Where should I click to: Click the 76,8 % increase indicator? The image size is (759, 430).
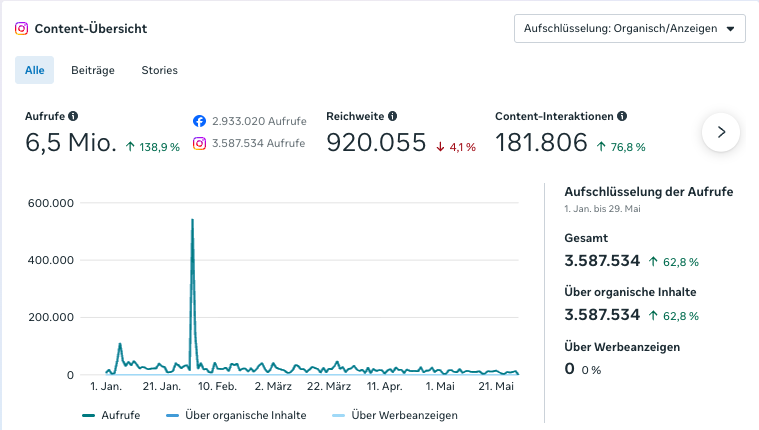621,147
